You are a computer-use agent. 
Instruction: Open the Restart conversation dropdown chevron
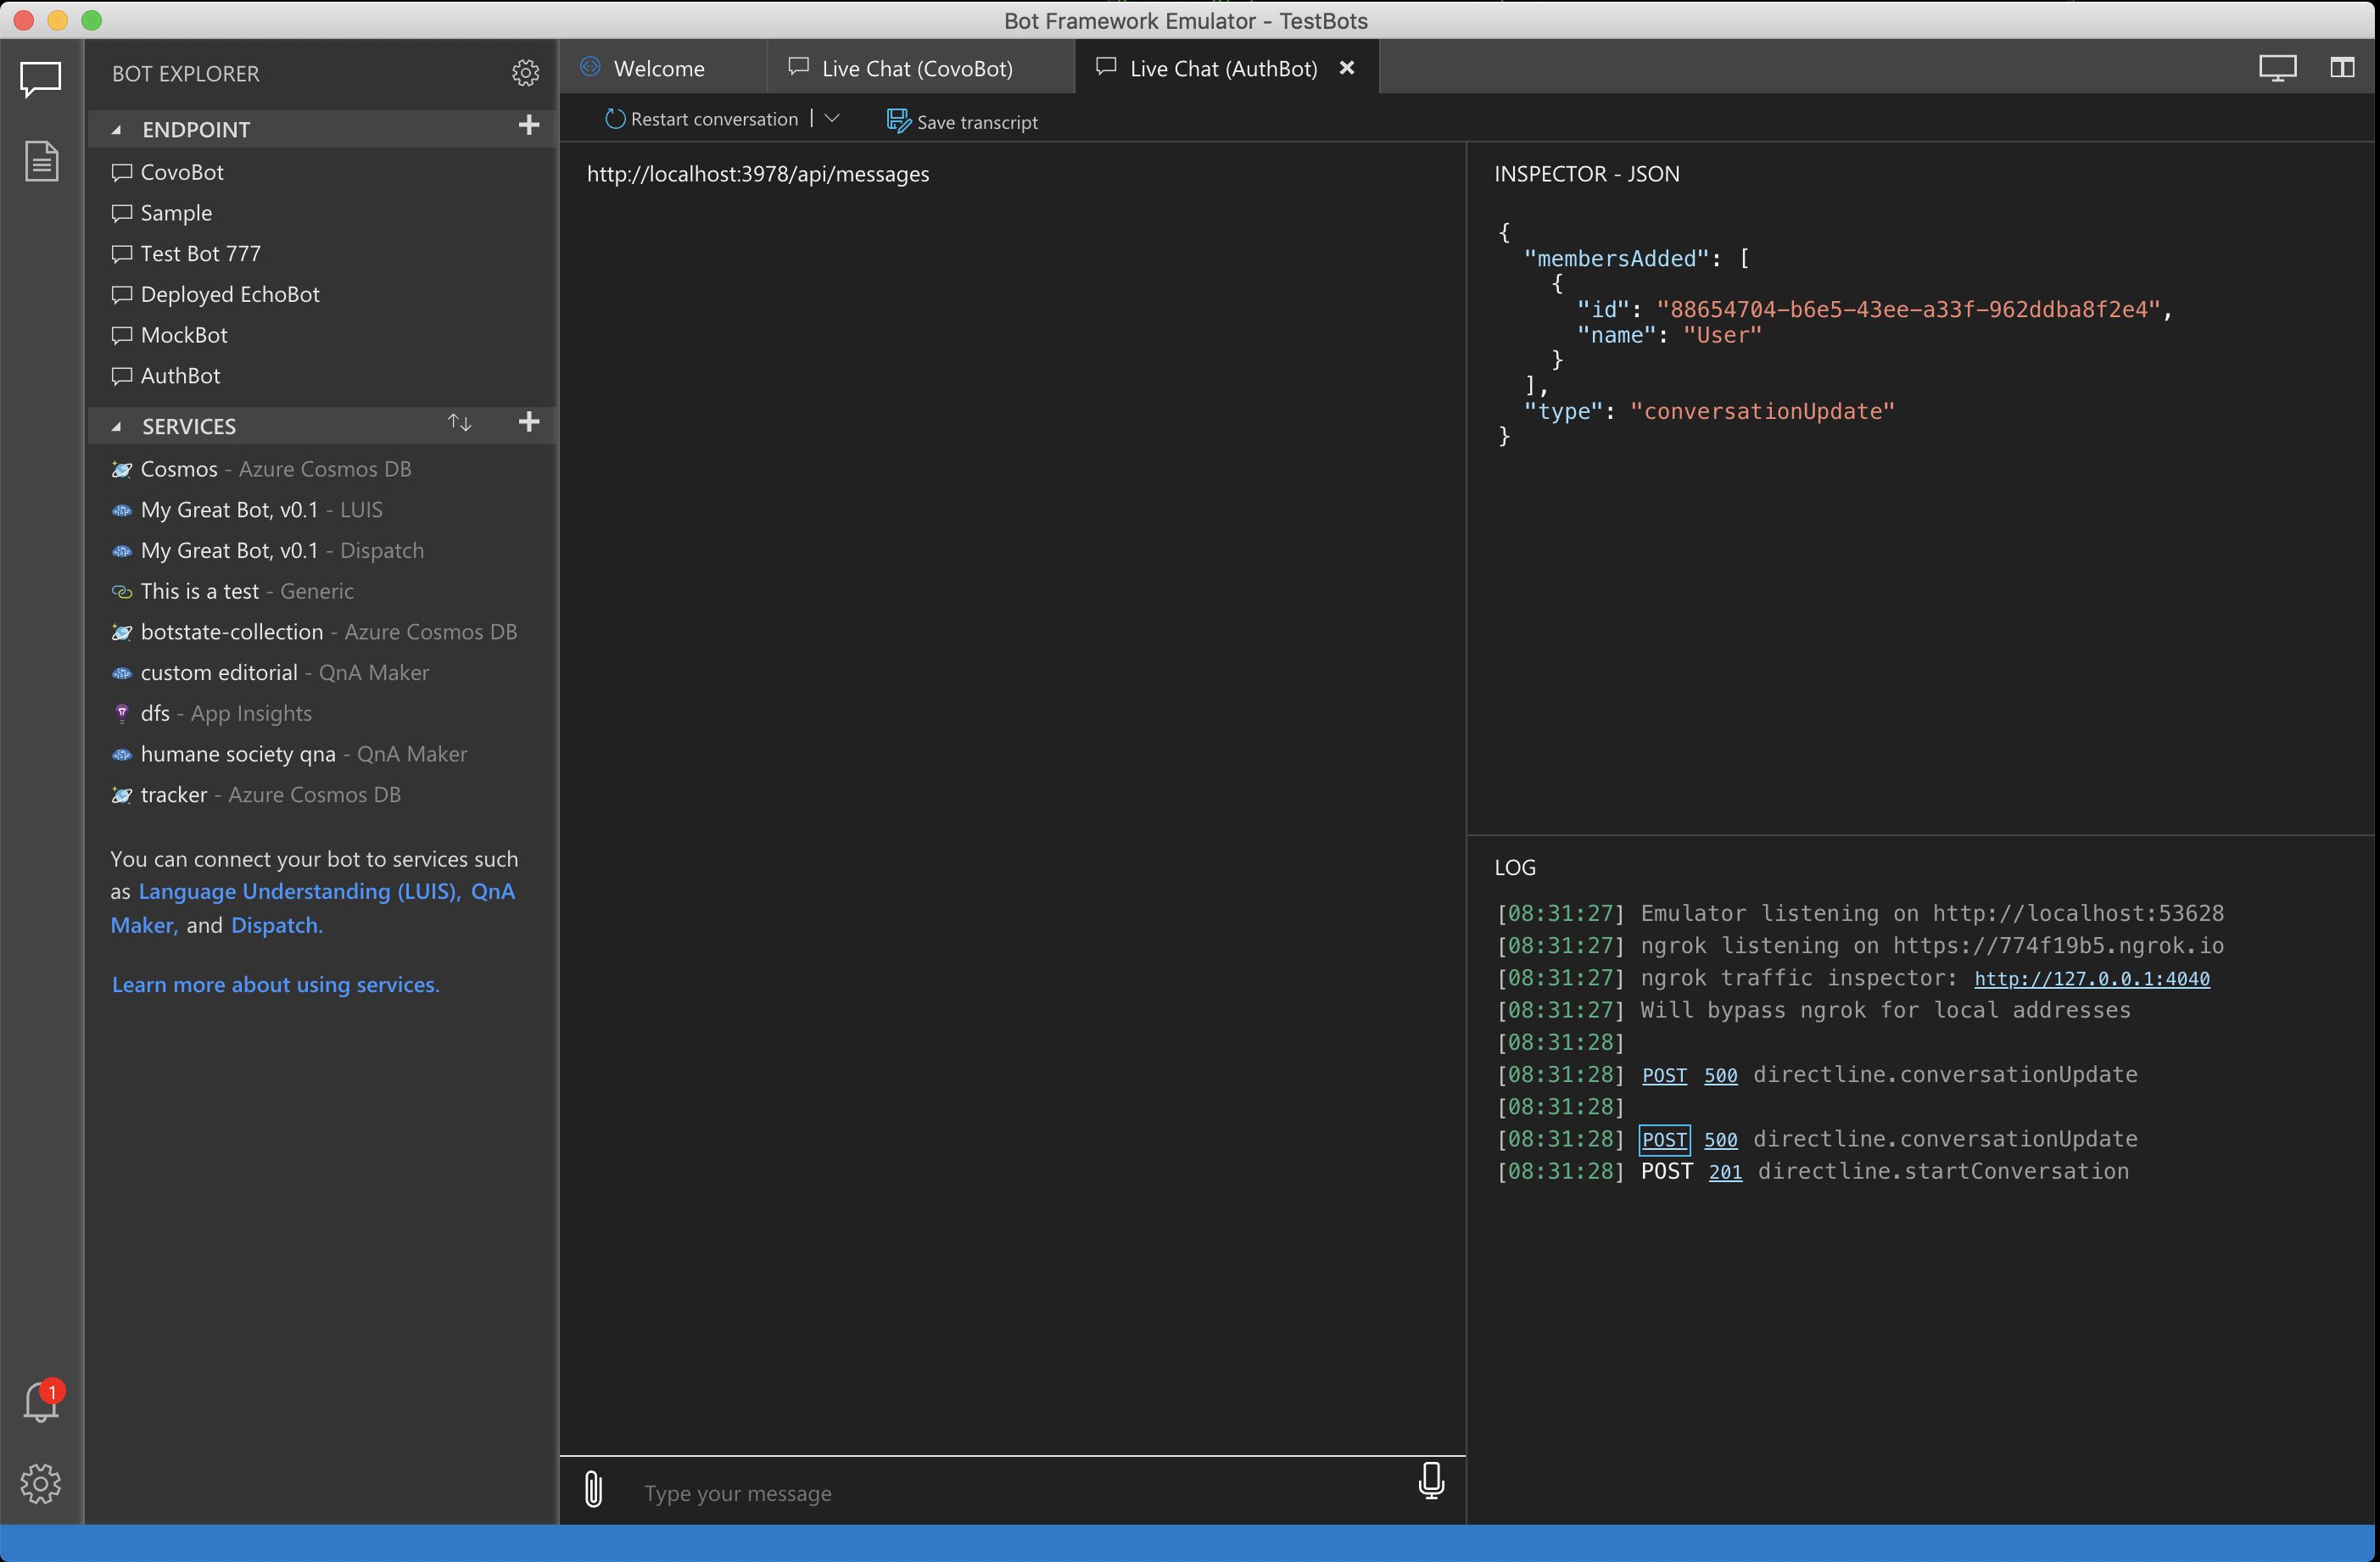831,118
